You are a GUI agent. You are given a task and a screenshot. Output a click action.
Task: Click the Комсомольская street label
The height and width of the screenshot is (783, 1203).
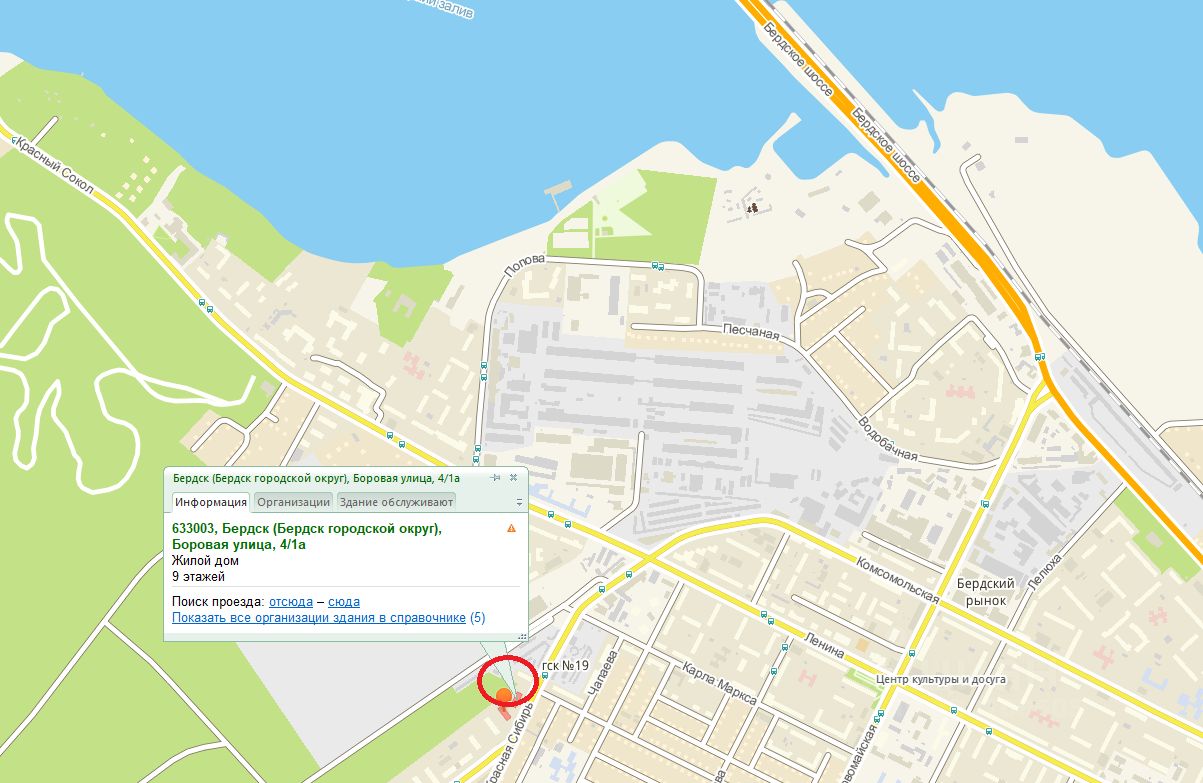(x=898, y=582)
